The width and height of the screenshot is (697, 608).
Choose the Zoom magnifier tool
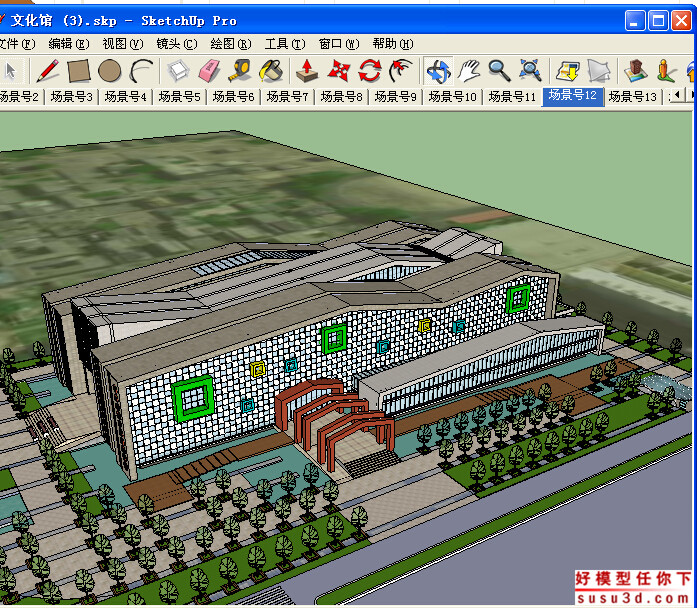click(500, 71)
